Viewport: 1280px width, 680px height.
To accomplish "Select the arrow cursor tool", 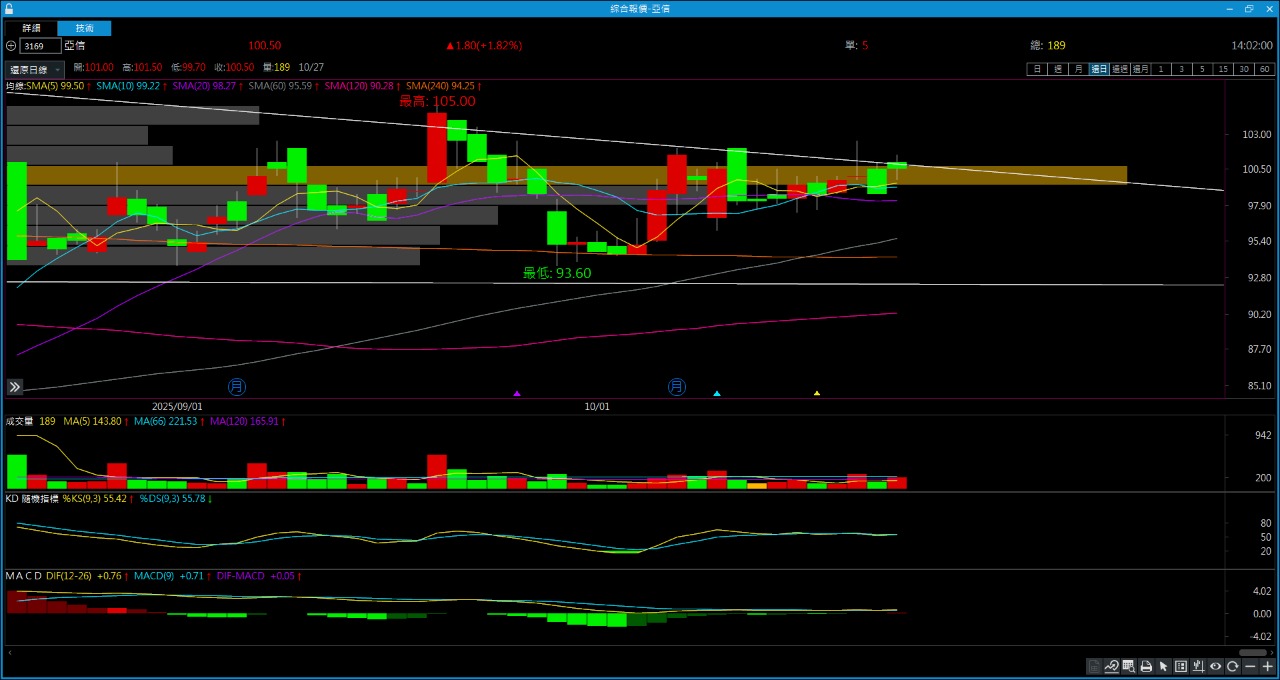I will coord(1163,666).
